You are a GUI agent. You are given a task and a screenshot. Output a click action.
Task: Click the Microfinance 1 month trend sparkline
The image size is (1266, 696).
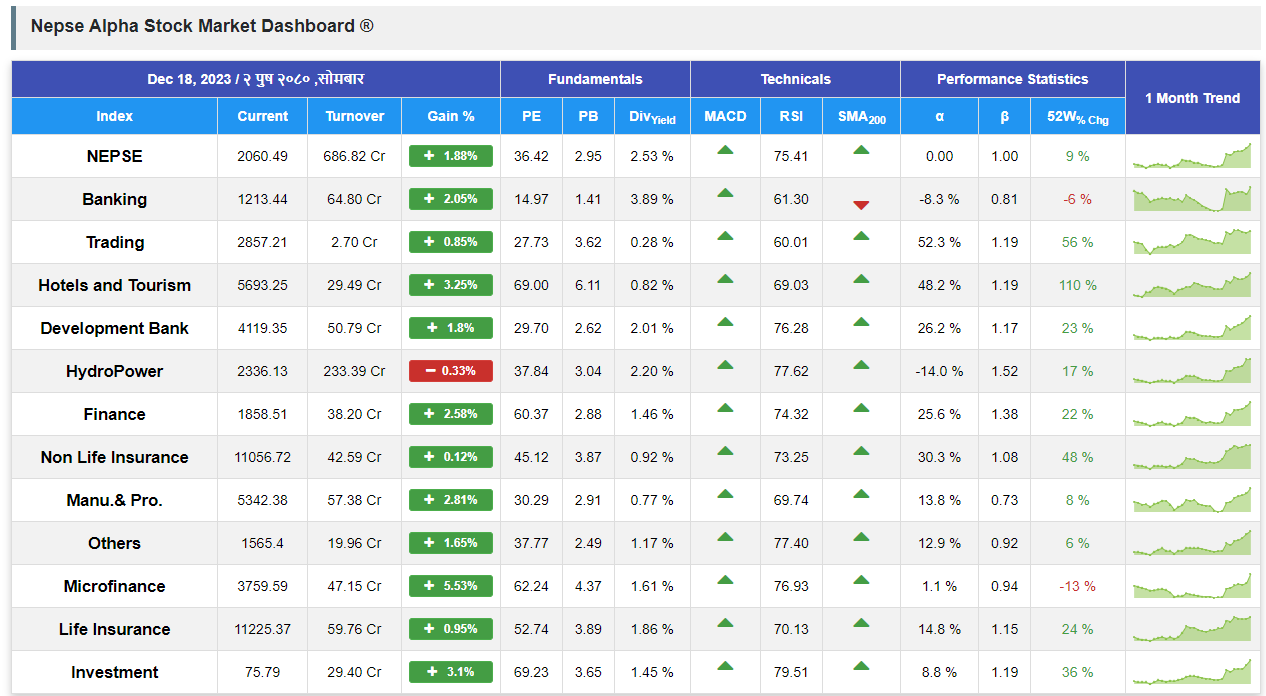click(1192, 586)
